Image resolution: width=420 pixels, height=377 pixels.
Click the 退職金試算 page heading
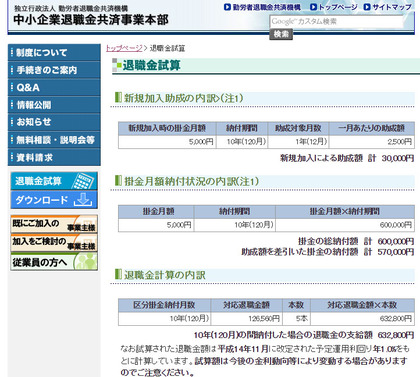click(x=151, y=65)
